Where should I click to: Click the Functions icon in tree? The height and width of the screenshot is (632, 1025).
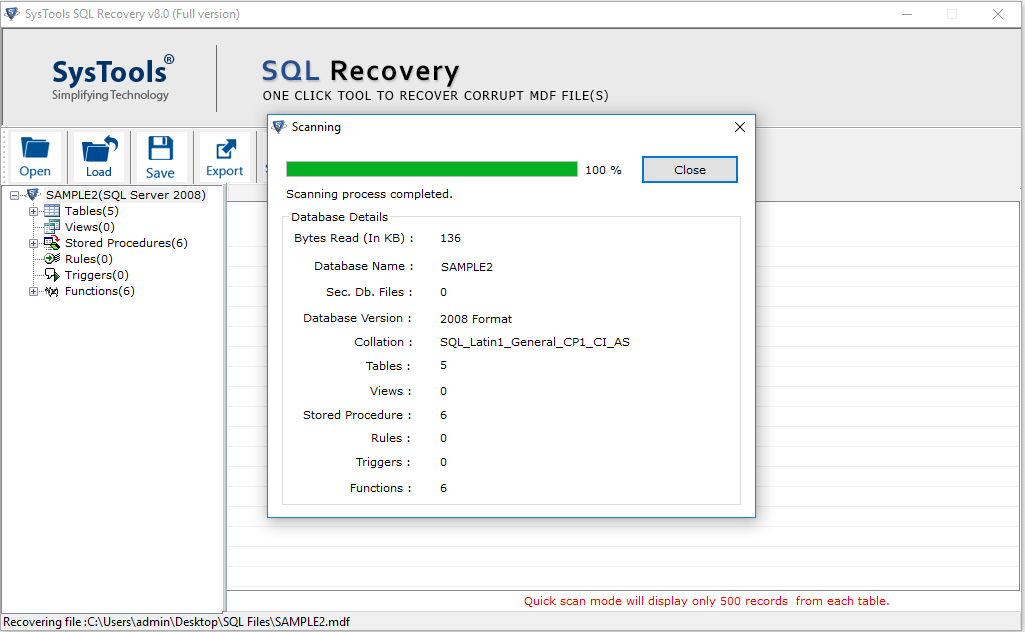[x=52, y=291]
